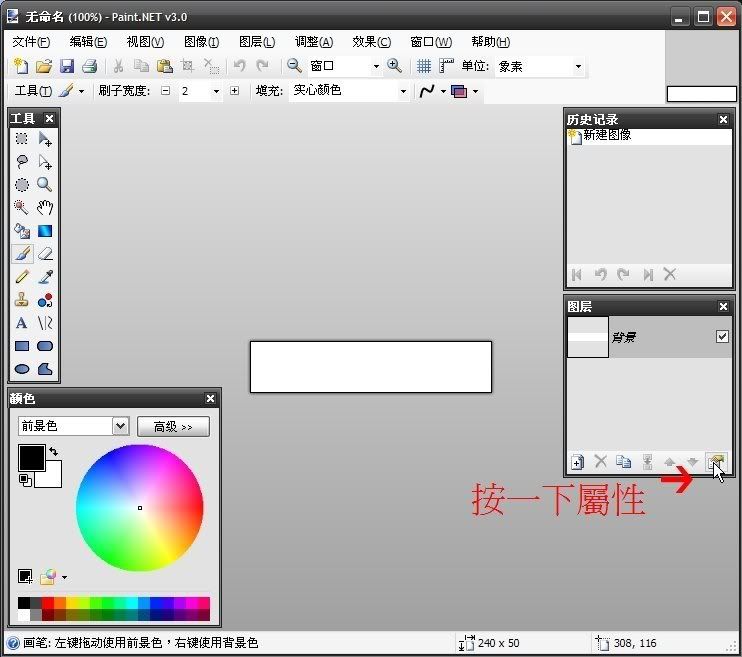Screen dimensions: 742x657
Task: Open the 效果(C) menu
Action: pyautogui.click(x=371, y=42)
